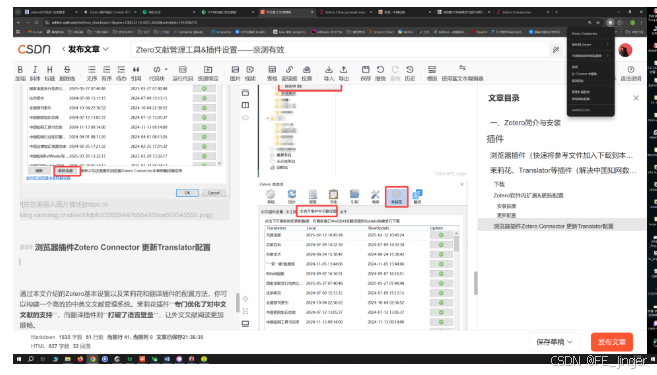Jump to Zotero软件内扩展&更新配置 outline entry
The image size is (657, 375).
[528, 195]
